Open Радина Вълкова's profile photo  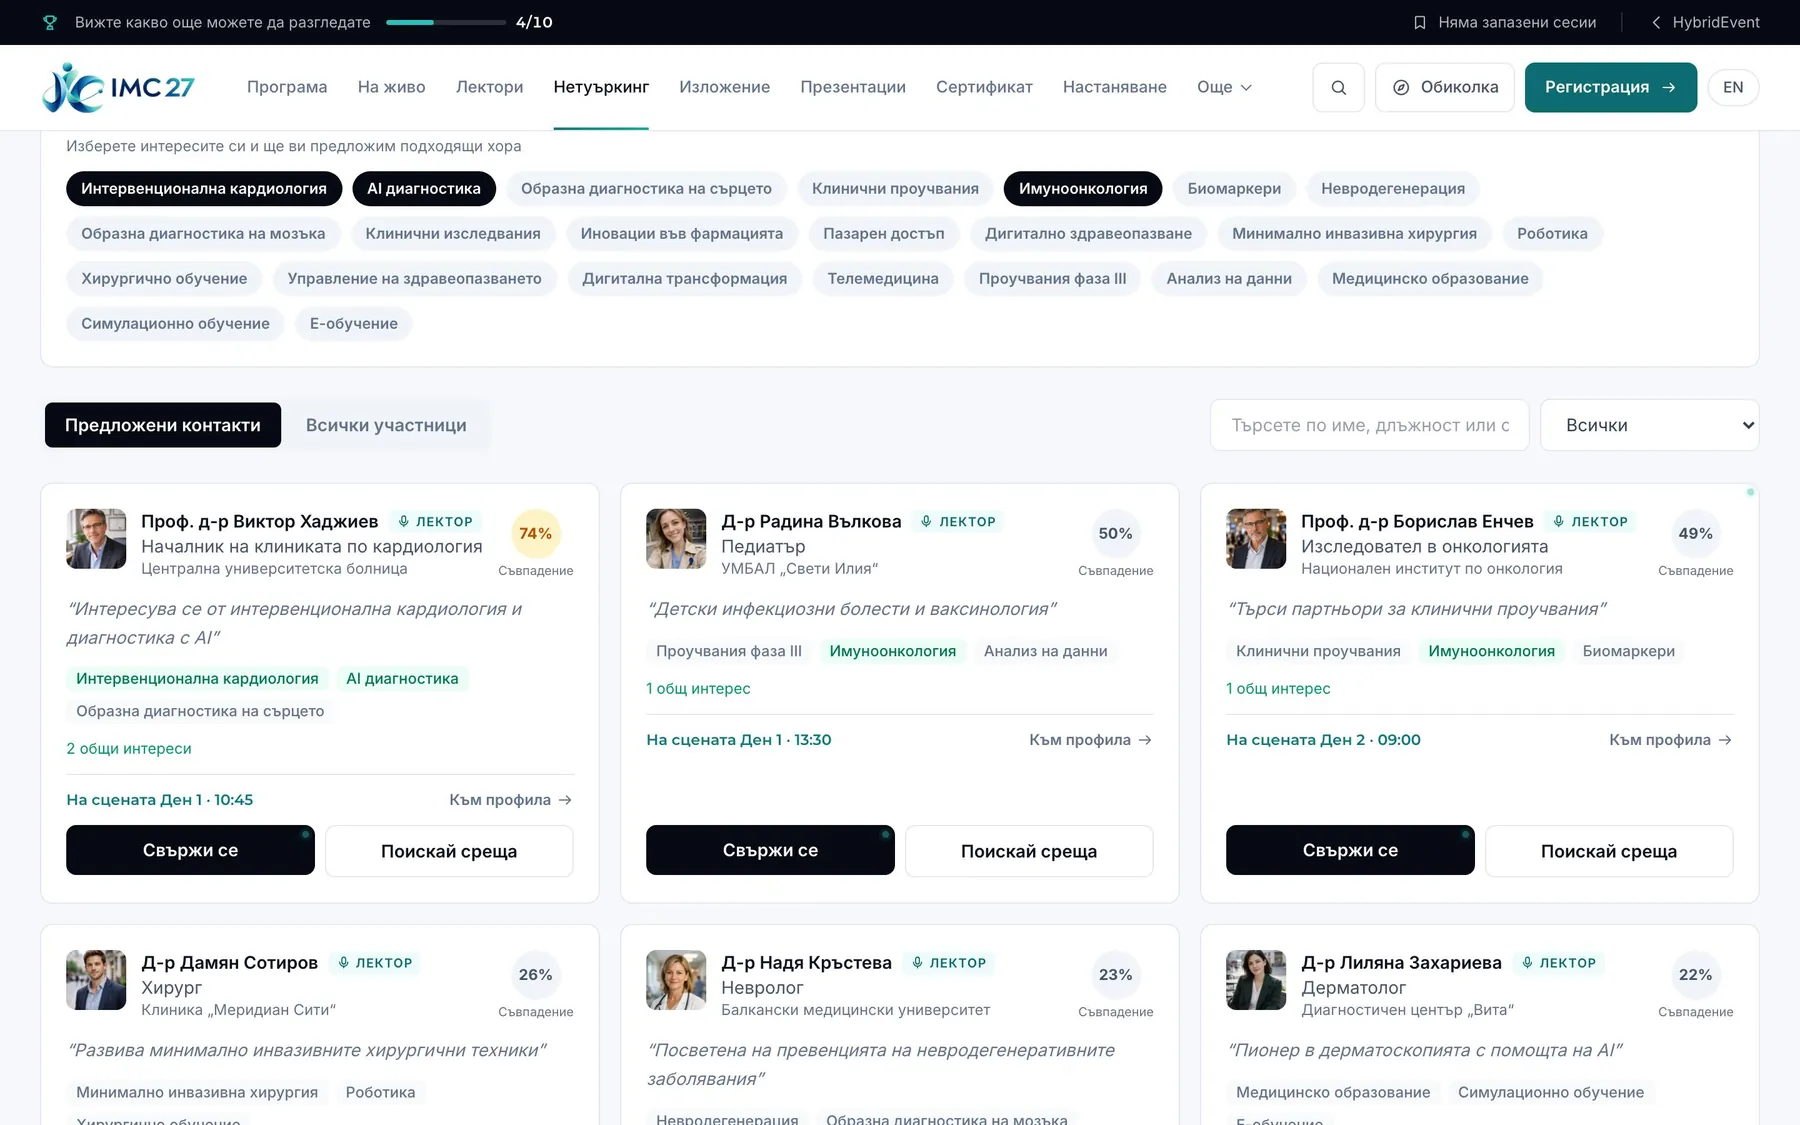pos(676,539)
